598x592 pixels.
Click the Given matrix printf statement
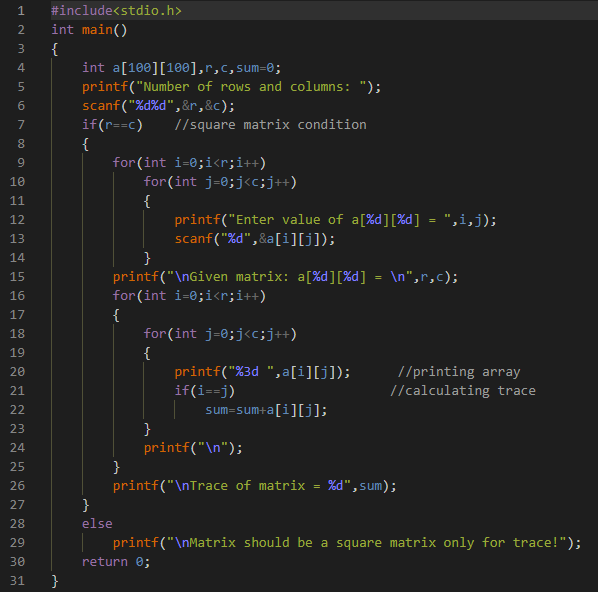pos(285,277)
